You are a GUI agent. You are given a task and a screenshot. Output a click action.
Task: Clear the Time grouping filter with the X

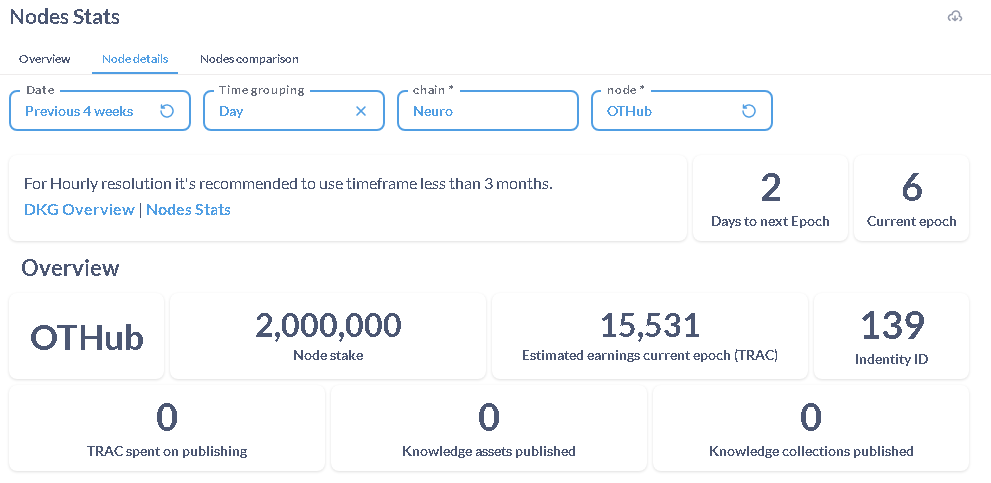click(x=361, y=111)
